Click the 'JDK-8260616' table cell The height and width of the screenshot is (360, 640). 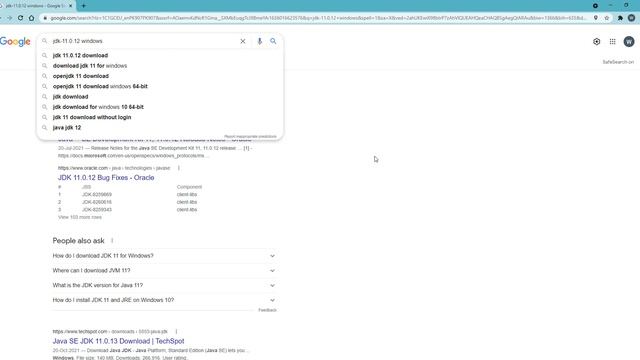(x=97, y=202)
